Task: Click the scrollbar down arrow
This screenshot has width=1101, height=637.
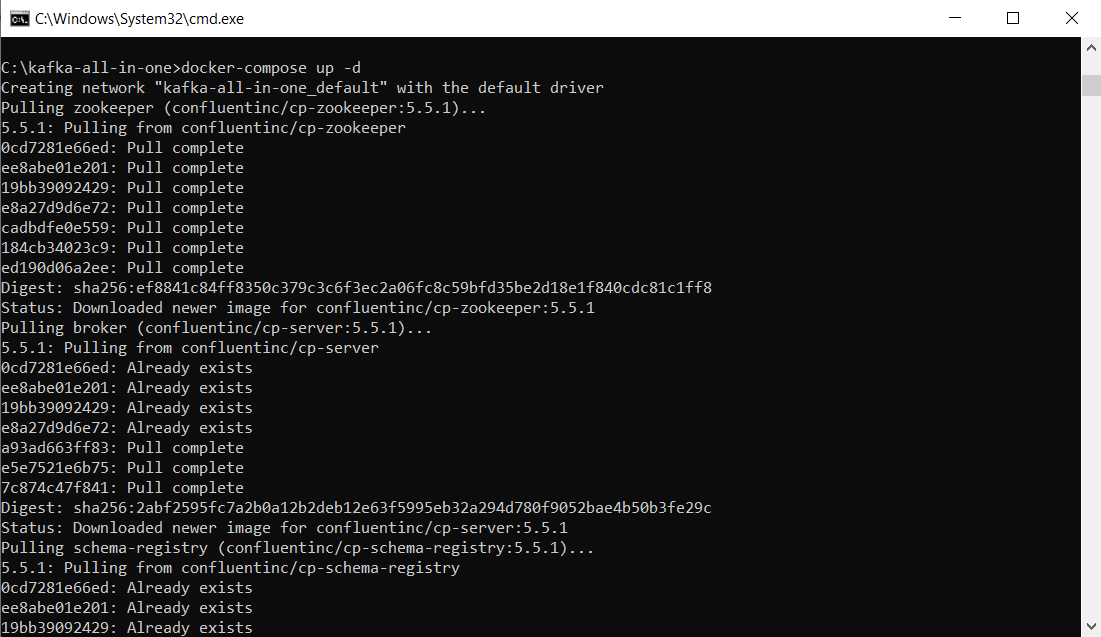Action: pyautogui.click(x=1090, y=626)
